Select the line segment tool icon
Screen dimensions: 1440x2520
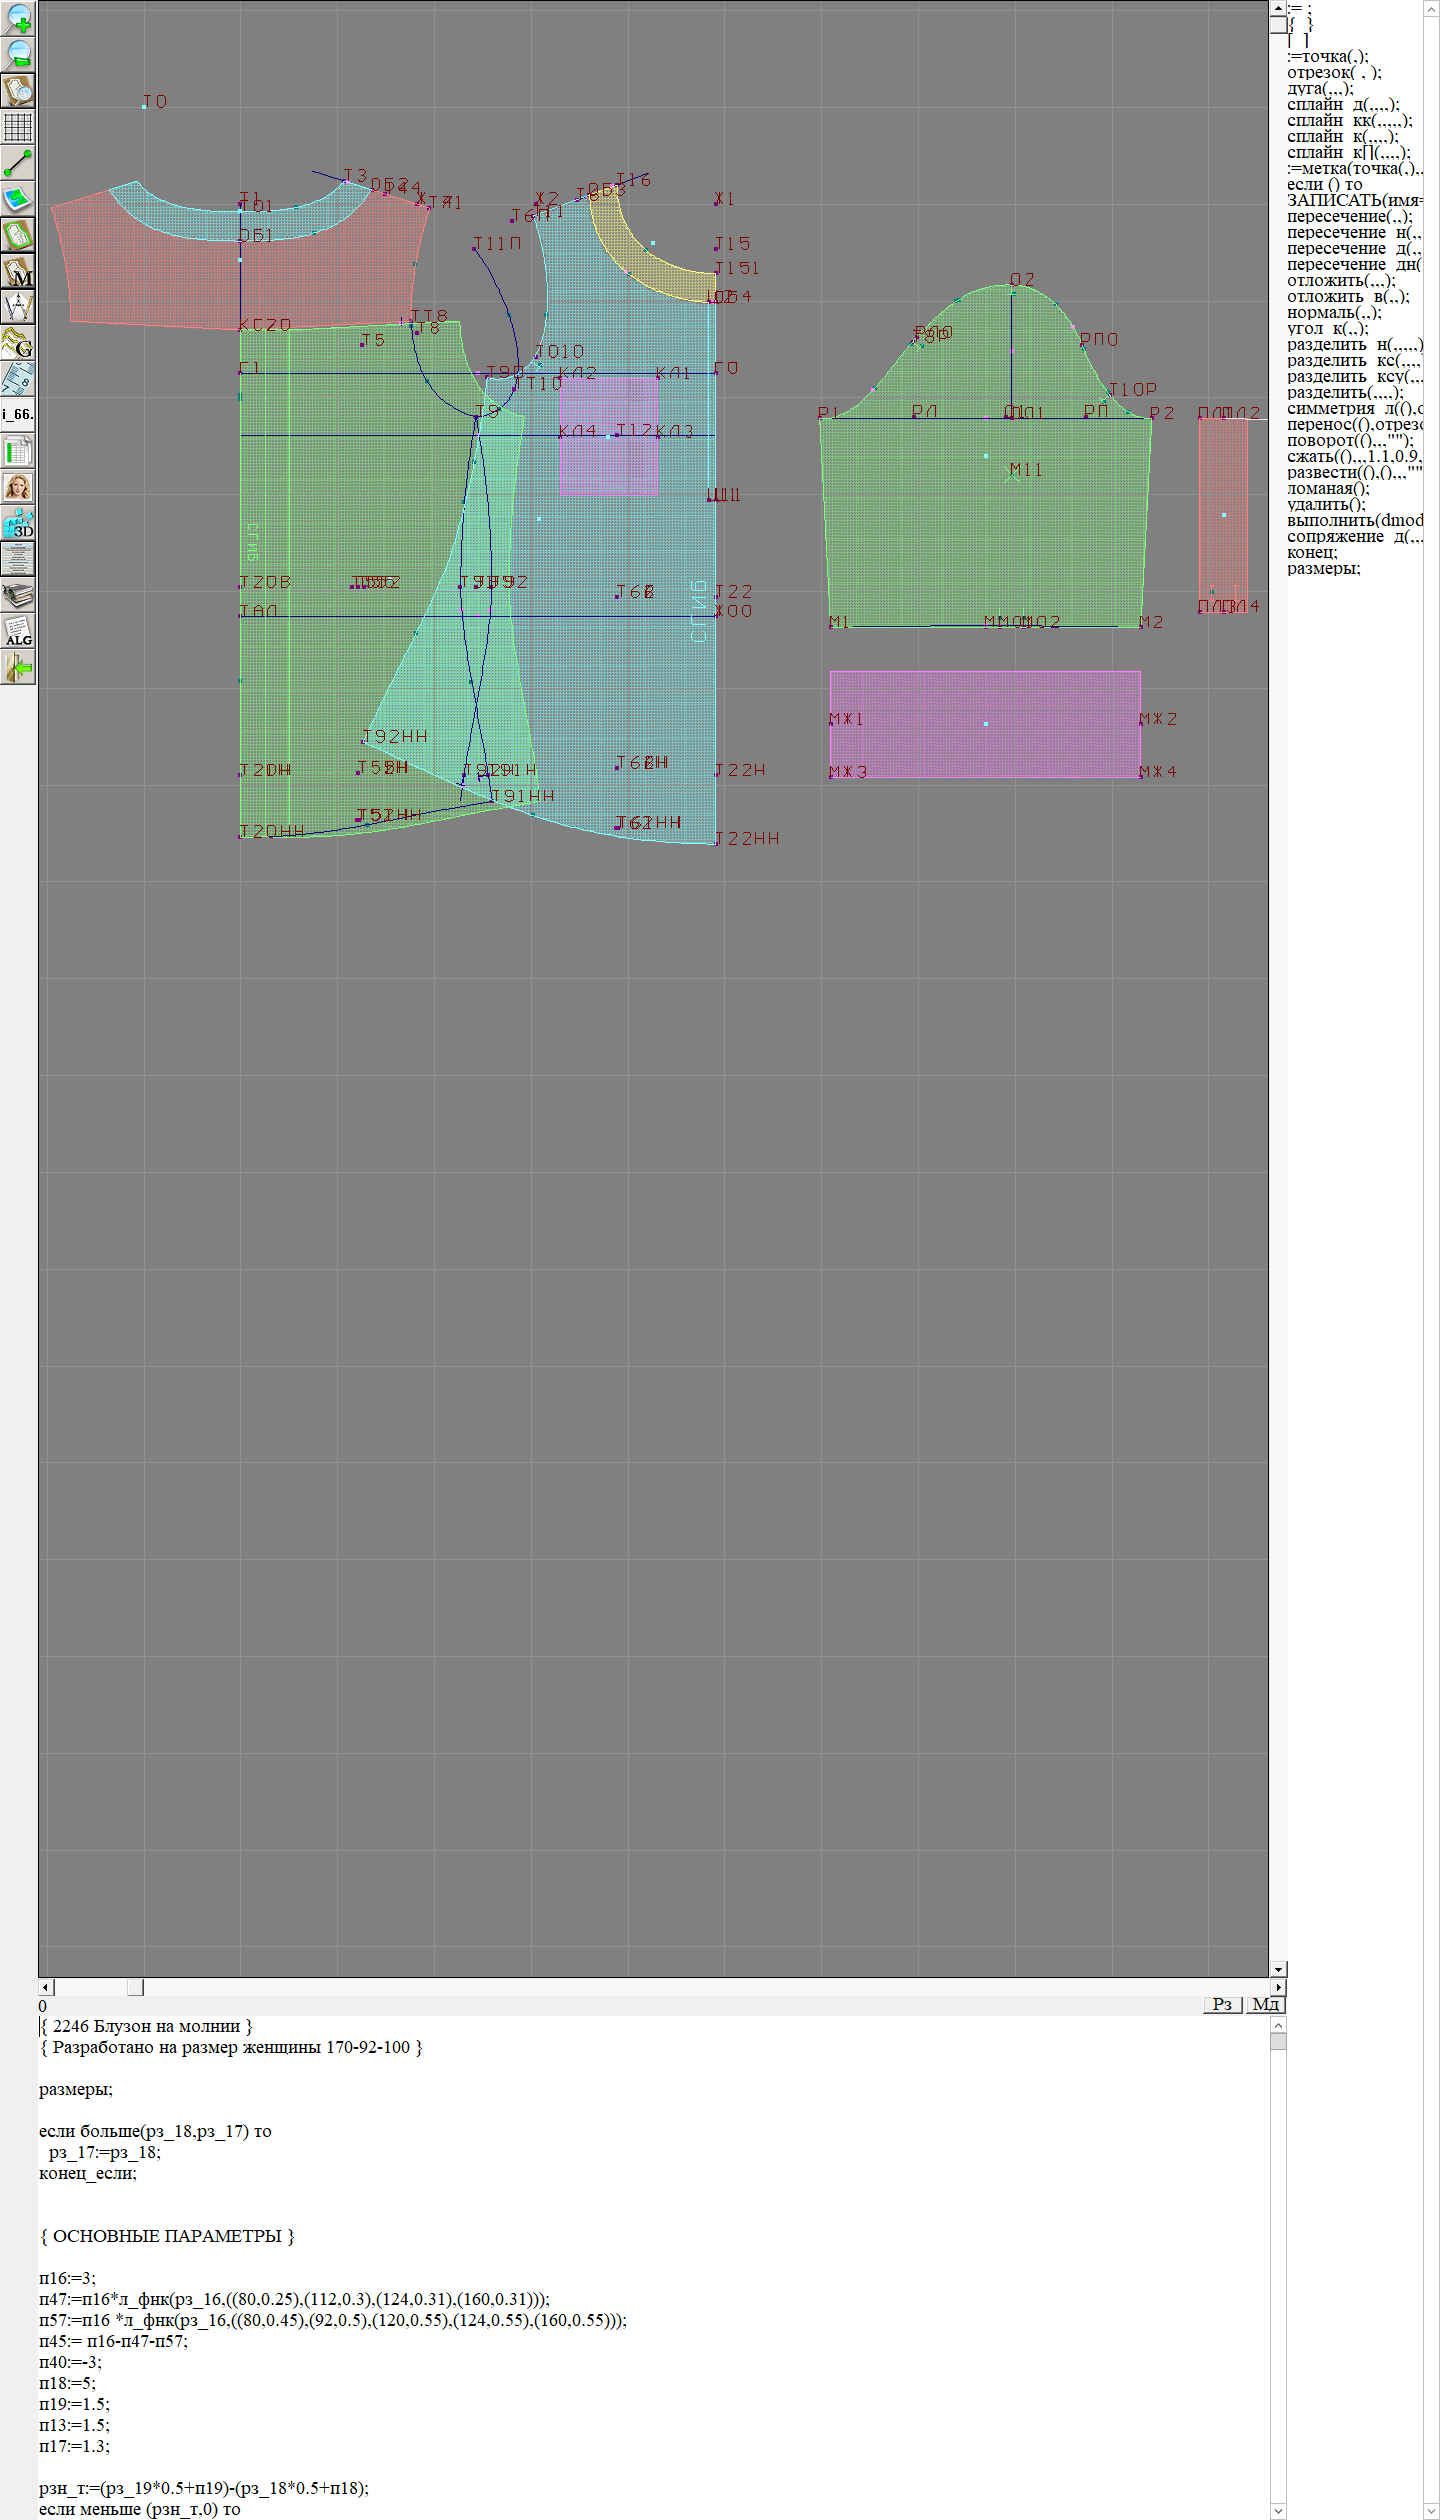(x=18, y=163)
